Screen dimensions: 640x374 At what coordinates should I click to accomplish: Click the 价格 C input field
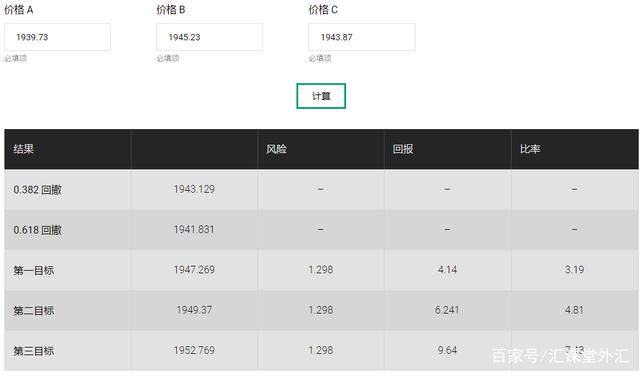click(x=362, y=37)
